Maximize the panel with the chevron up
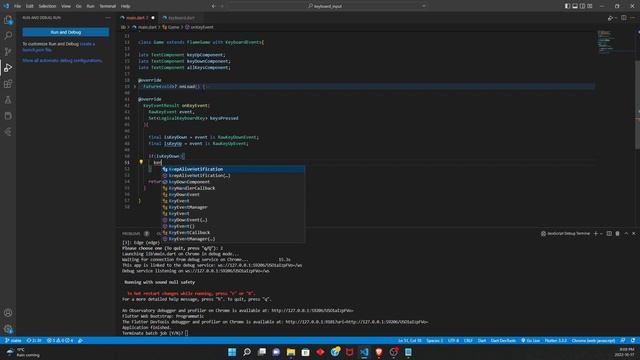This screenshot has width=640, height=360. (x=626, y=233)
